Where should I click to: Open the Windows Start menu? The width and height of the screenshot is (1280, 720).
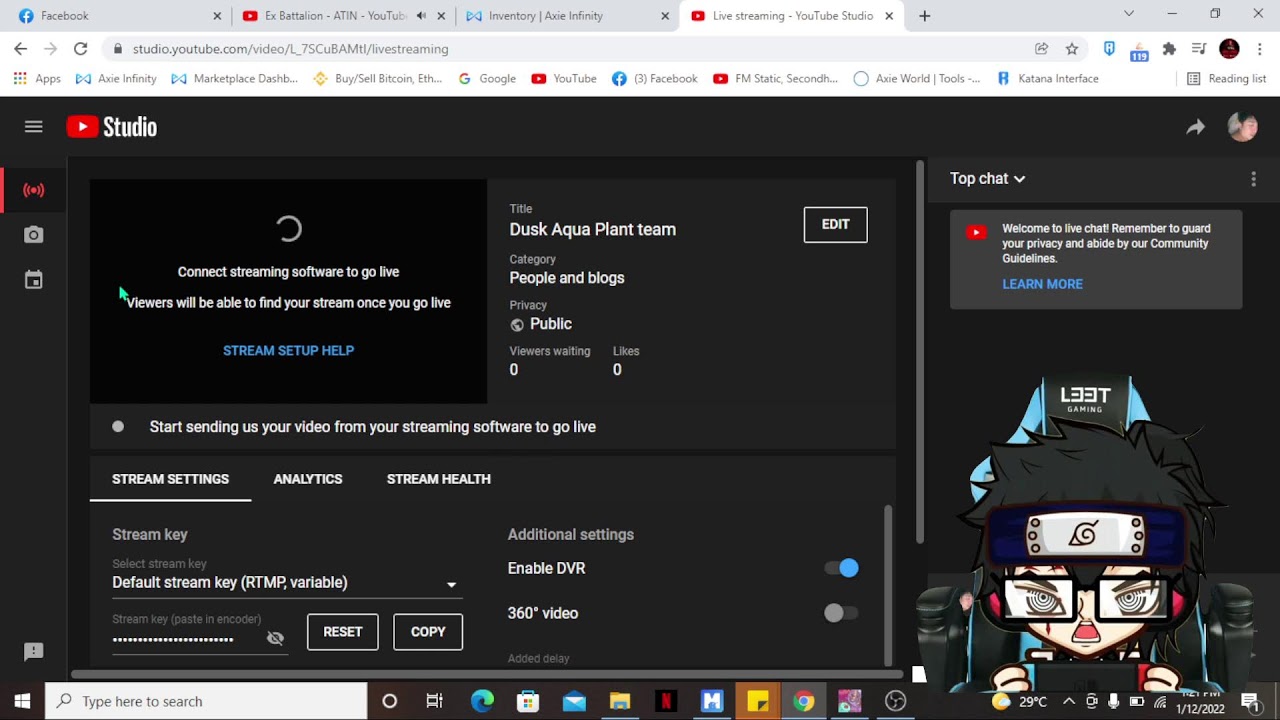pyautogui.click(x=22, y=701)
